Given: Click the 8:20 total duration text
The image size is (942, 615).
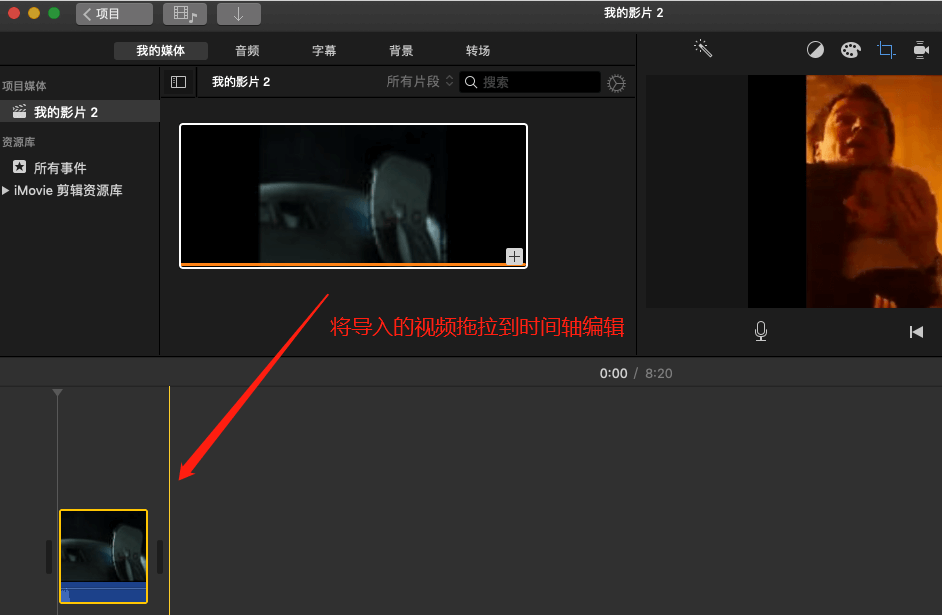Looking at the screenshot, I should click(x=658, y=374).
